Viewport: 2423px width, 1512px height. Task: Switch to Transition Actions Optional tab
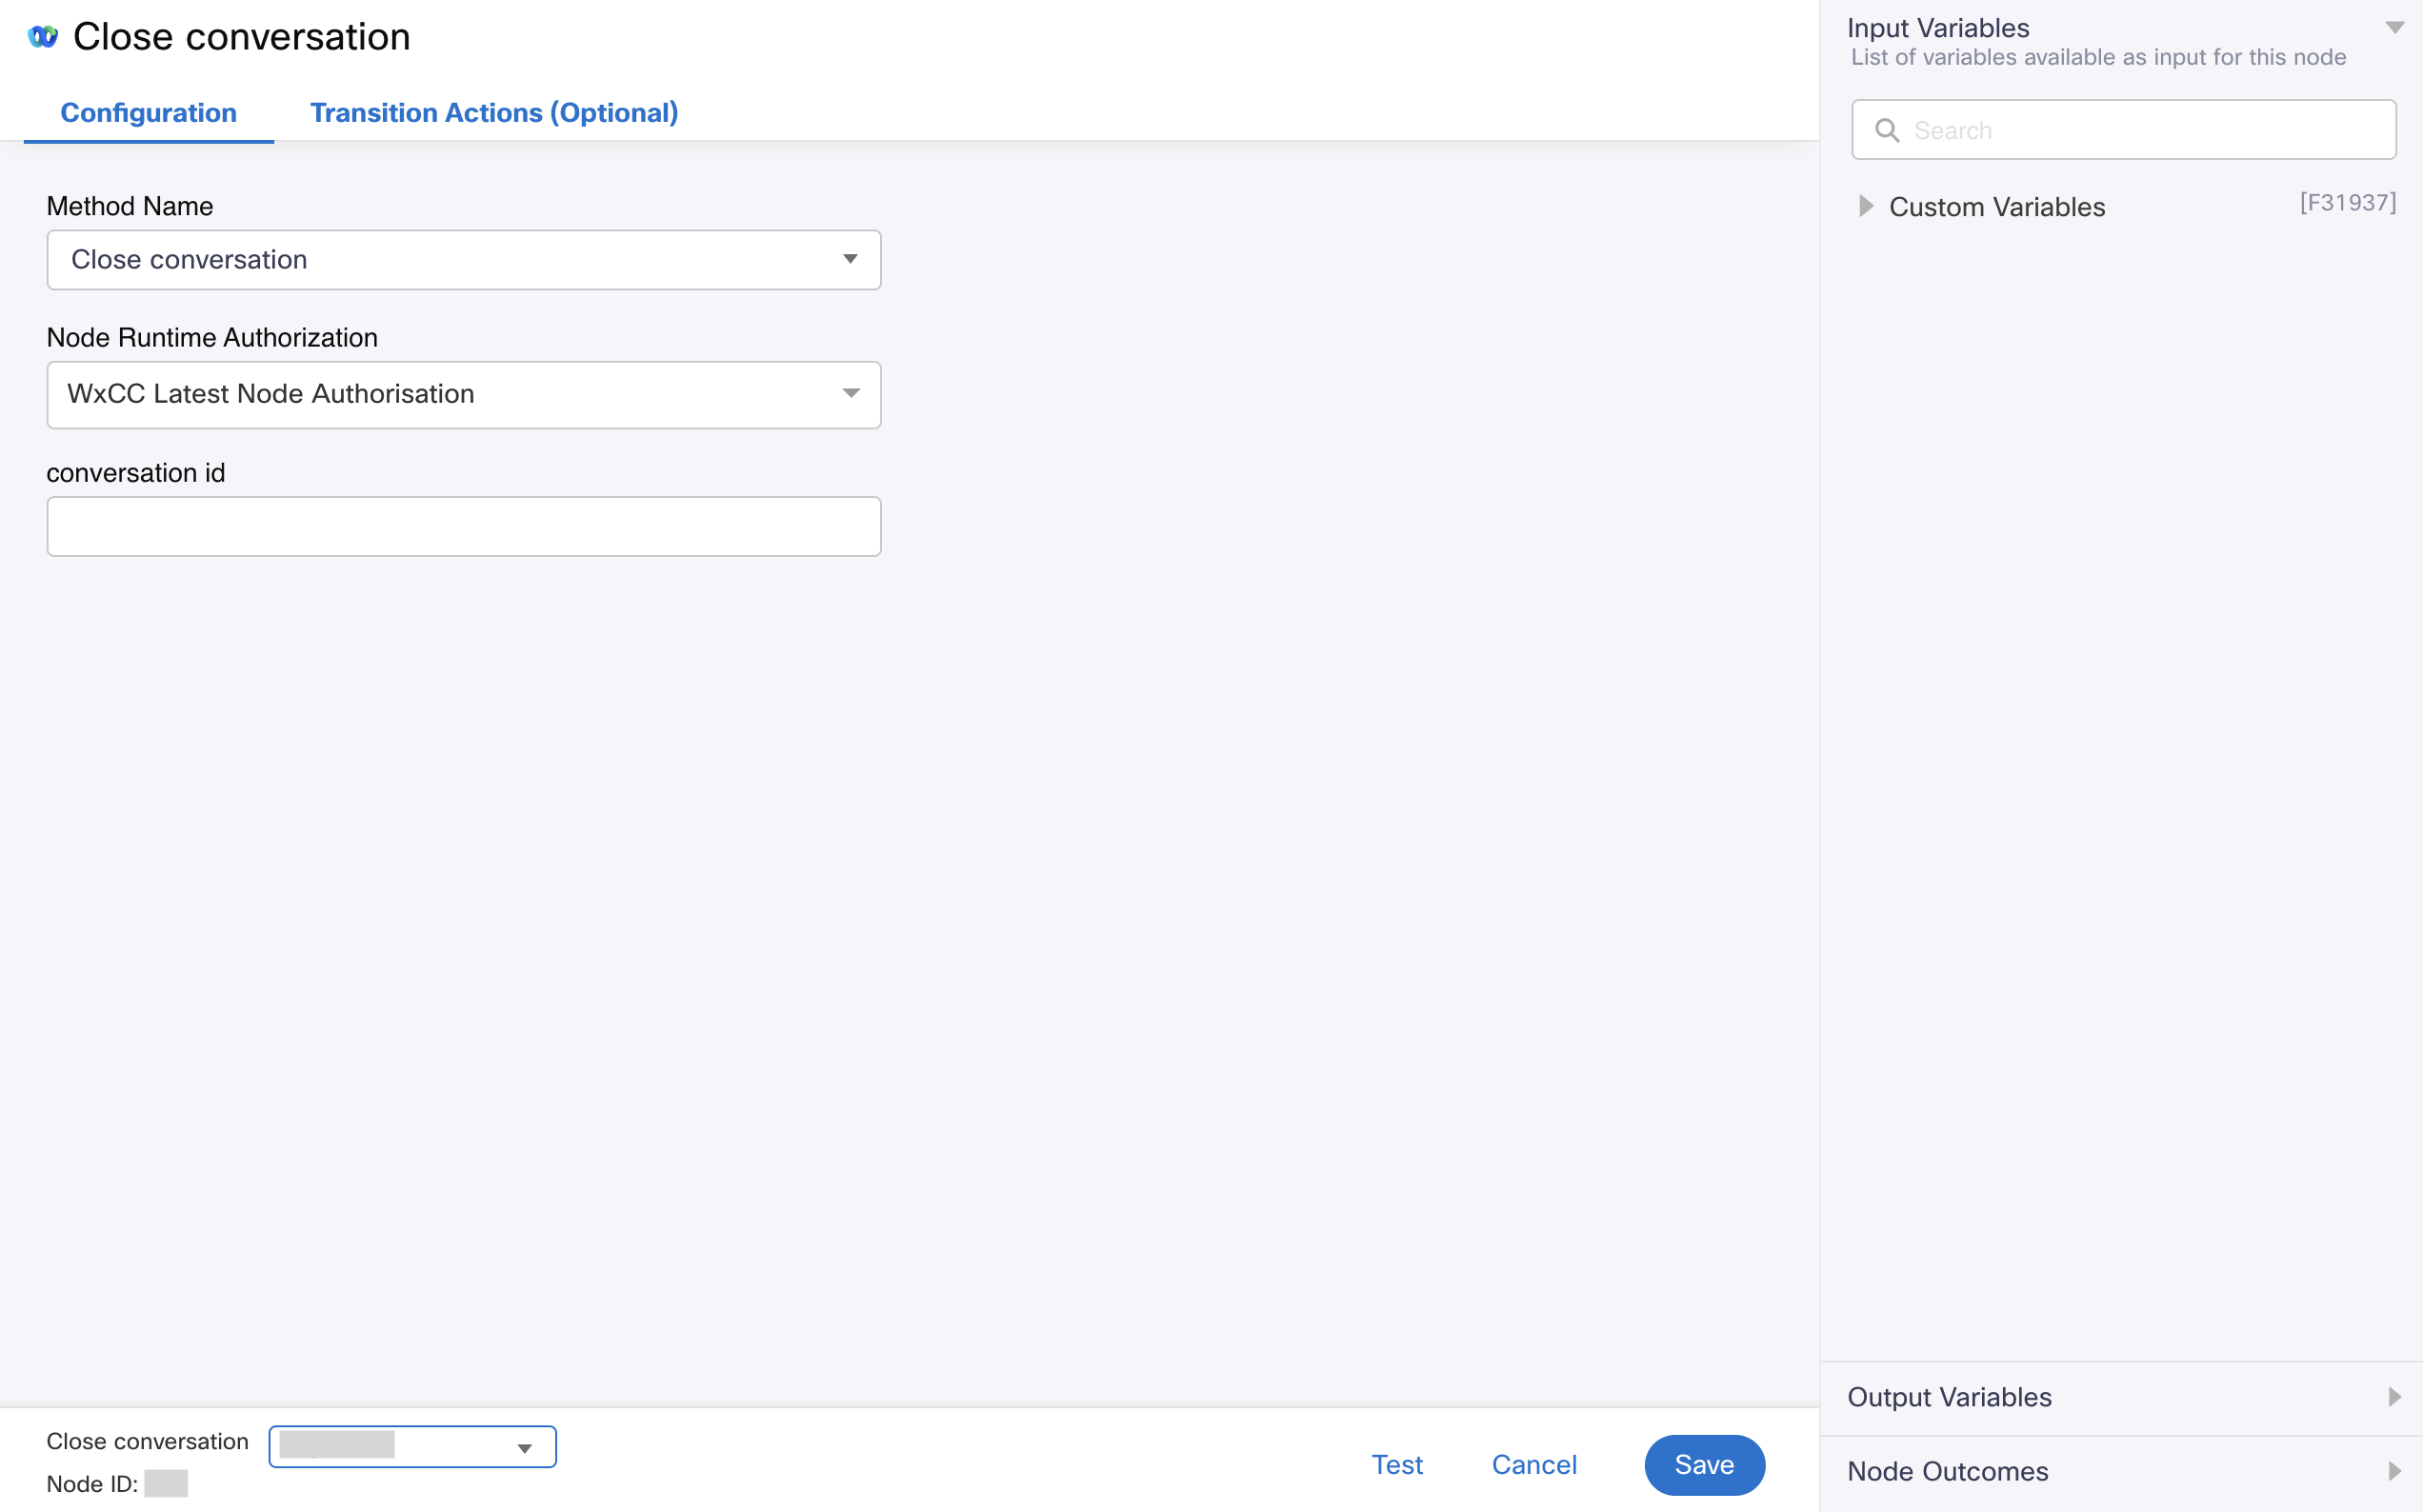(494, 111)
